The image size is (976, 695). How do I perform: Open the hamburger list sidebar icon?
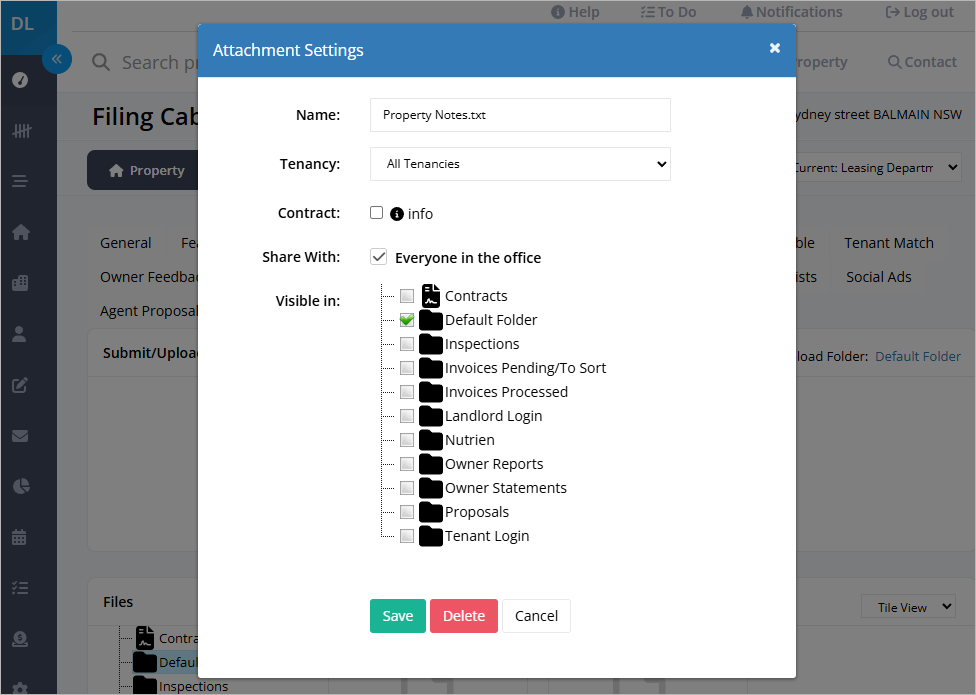coord(20,181)
